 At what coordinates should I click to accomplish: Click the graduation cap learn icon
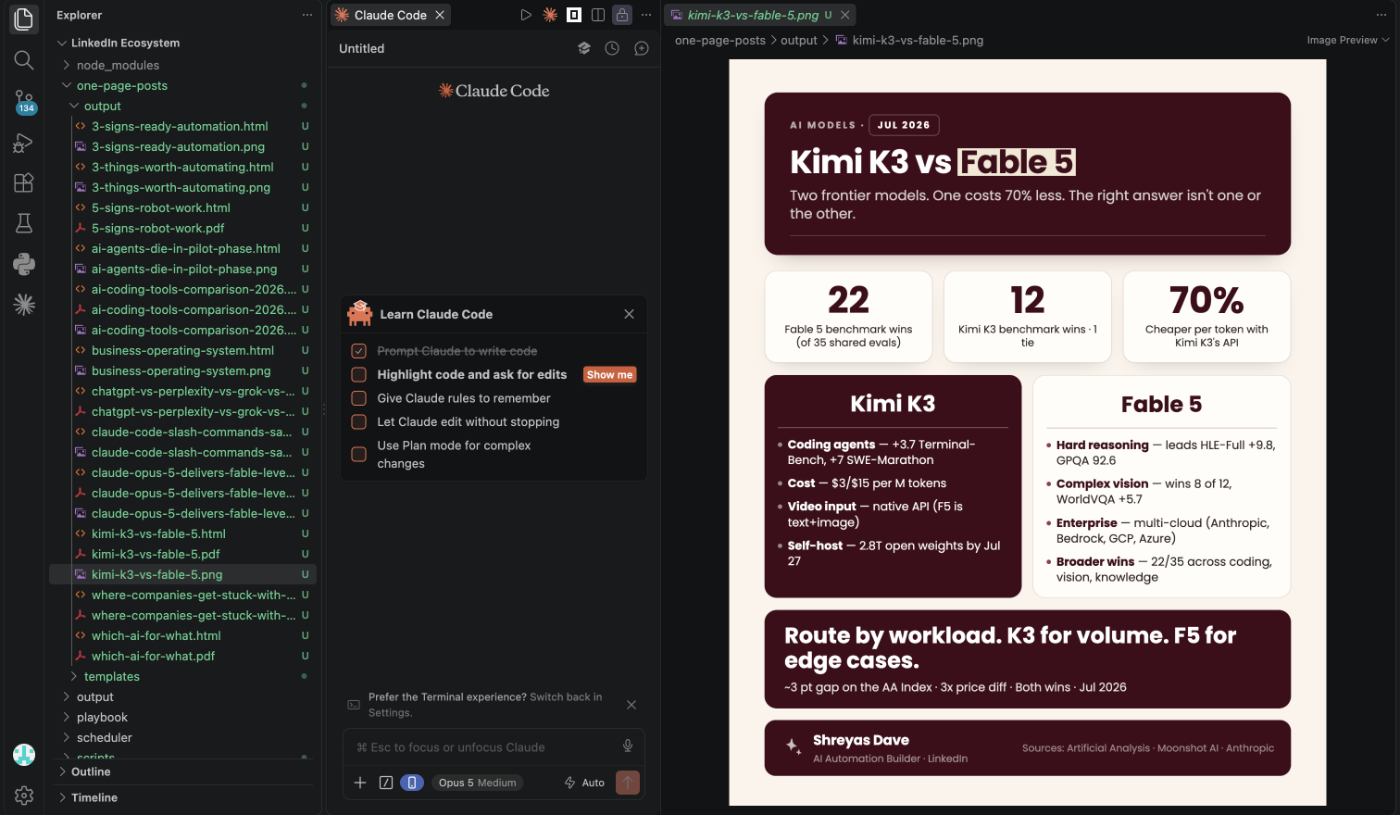click(x=584, y=48)
